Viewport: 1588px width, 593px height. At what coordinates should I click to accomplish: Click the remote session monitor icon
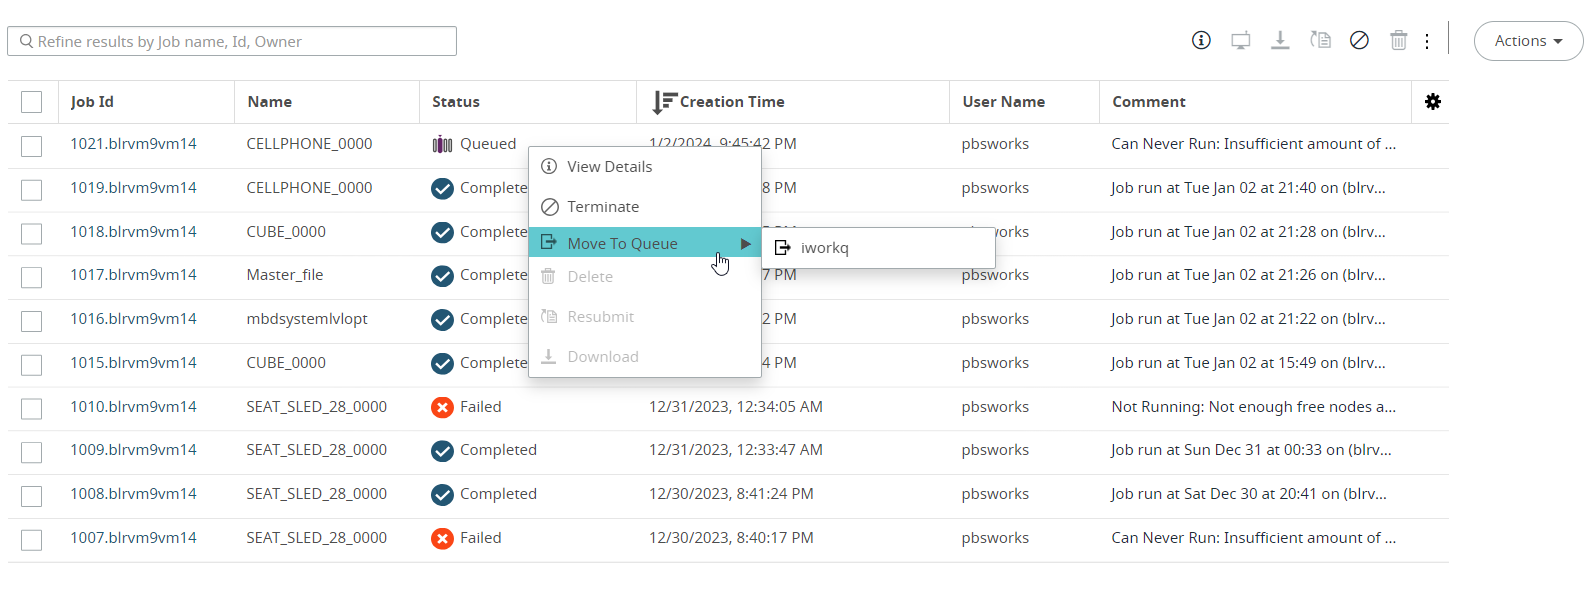pyautogui.click(x=1240, y=41)
